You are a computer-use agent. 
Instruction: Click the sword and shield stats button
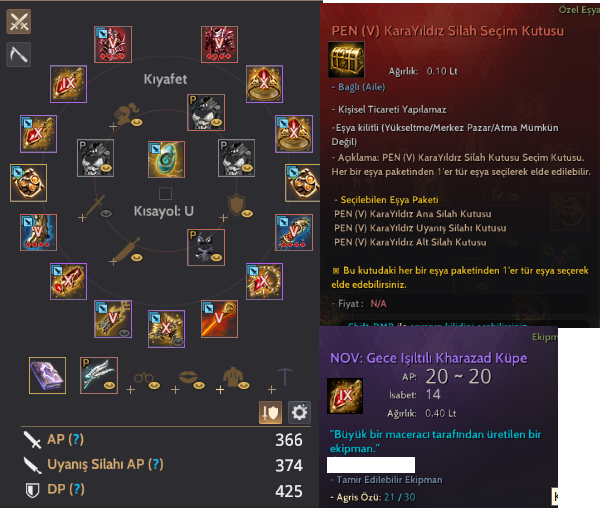click(x=271, y=412)
